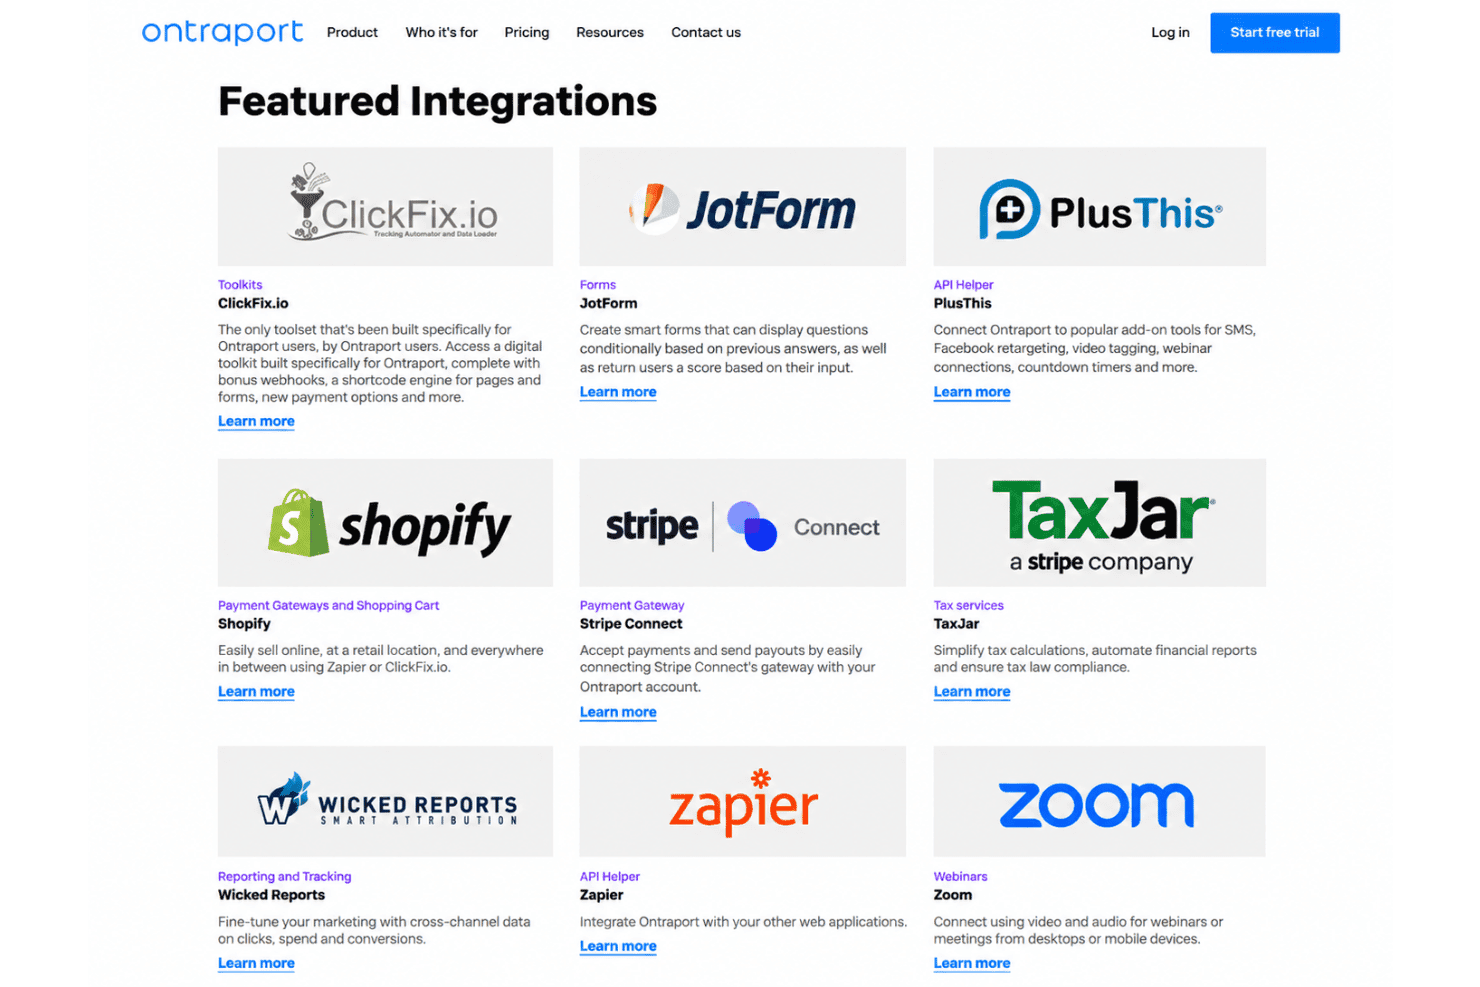1480x987 pixels.
Task: Click Learn more under Shopify
Action: (256, 691)
